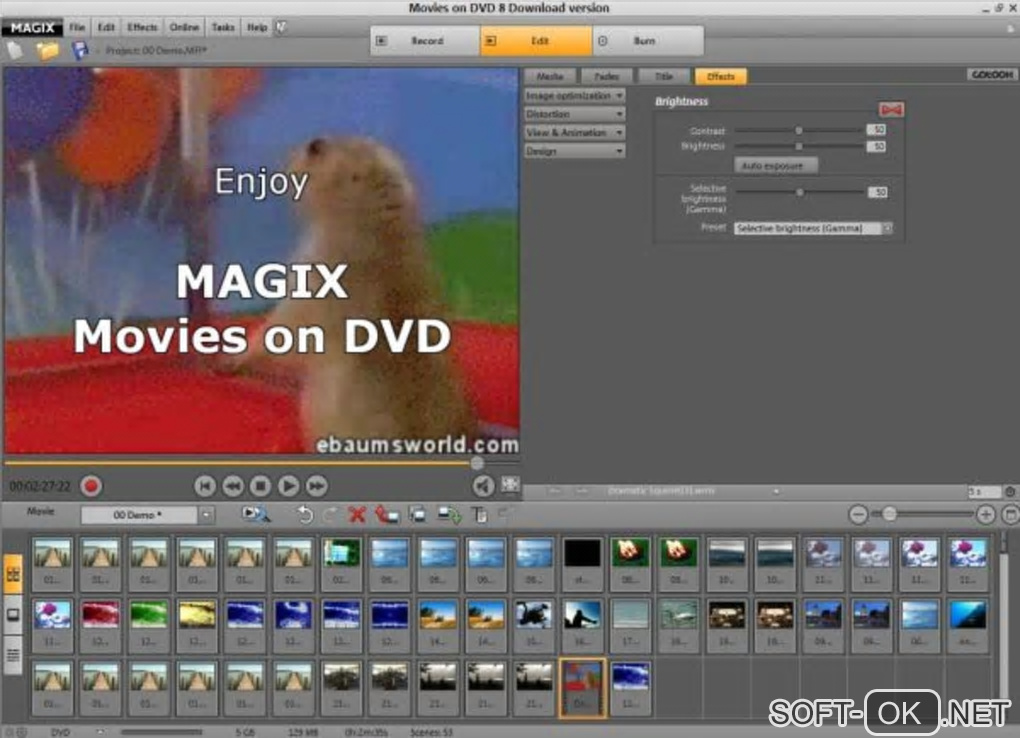Click the MAGIX logo button
The image size is (1020, 738).
click(x=32, y=27)
